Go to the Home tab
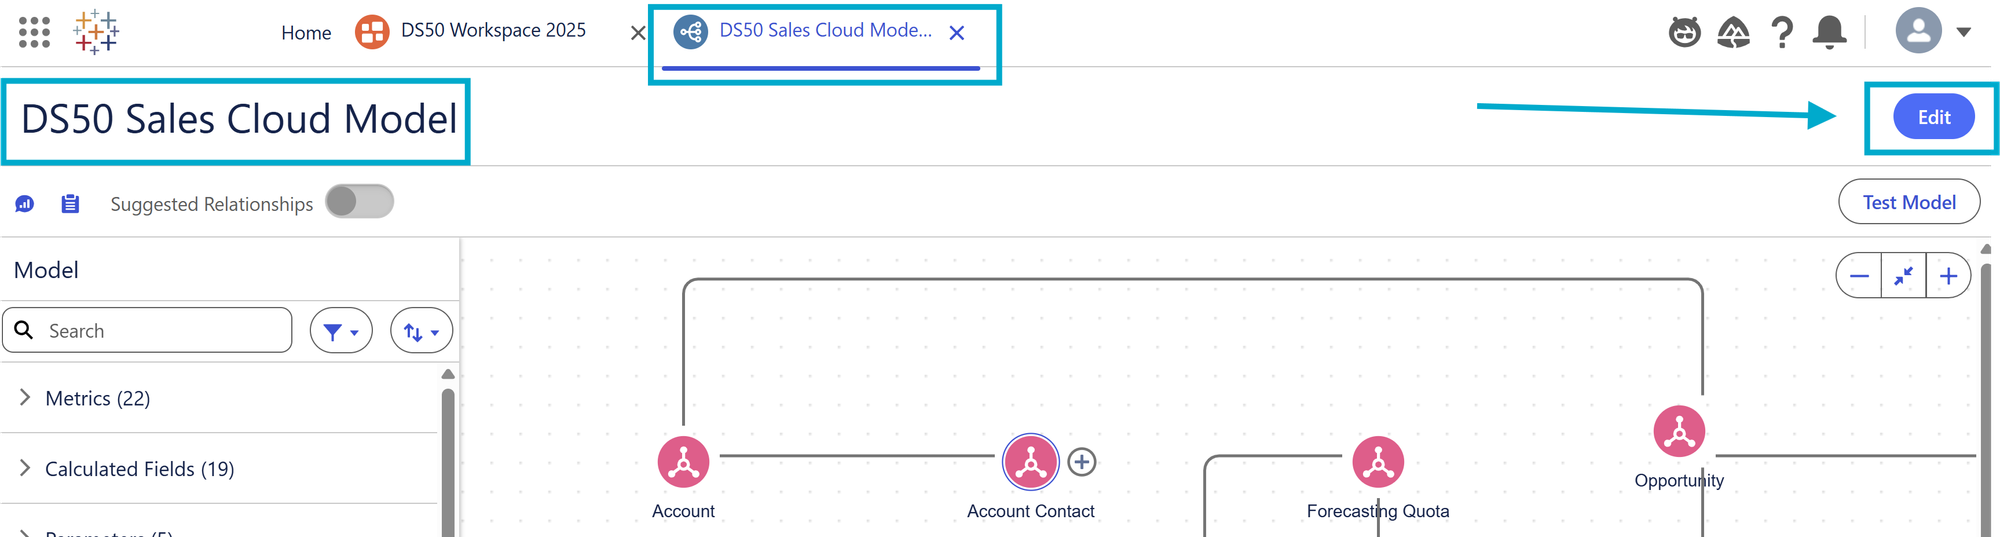The width and height of the screenshot is (2000, 537). (306, 33)
